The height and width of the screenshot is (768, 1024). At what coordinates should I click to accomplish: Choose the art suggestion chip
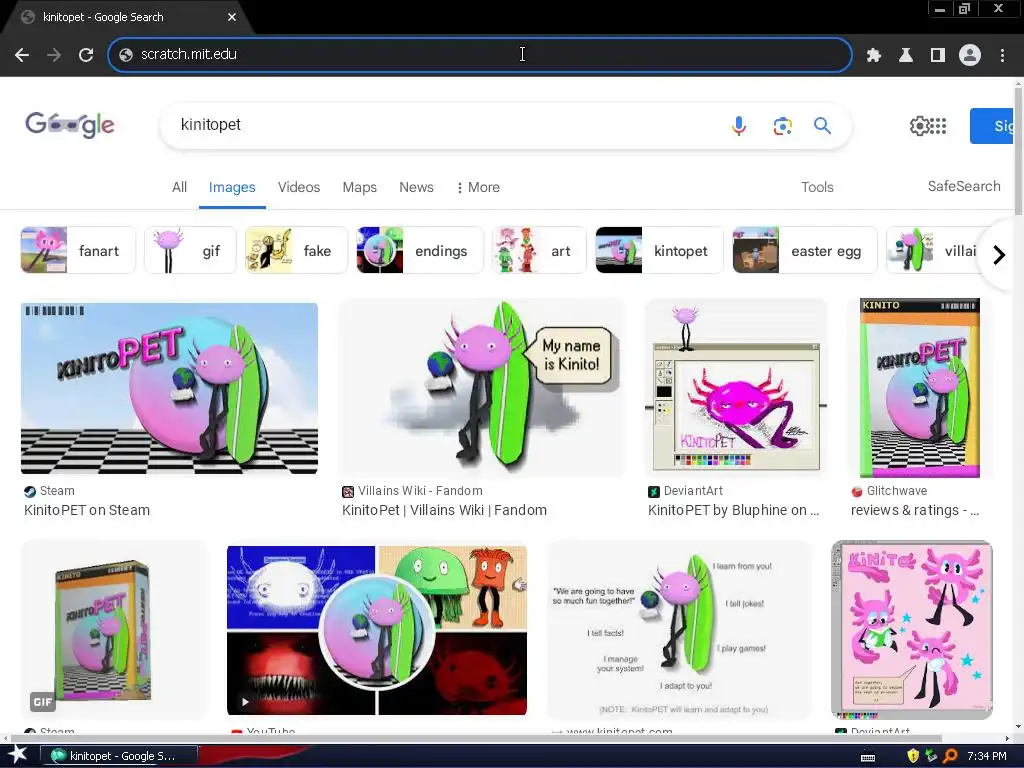coord(539,250)
